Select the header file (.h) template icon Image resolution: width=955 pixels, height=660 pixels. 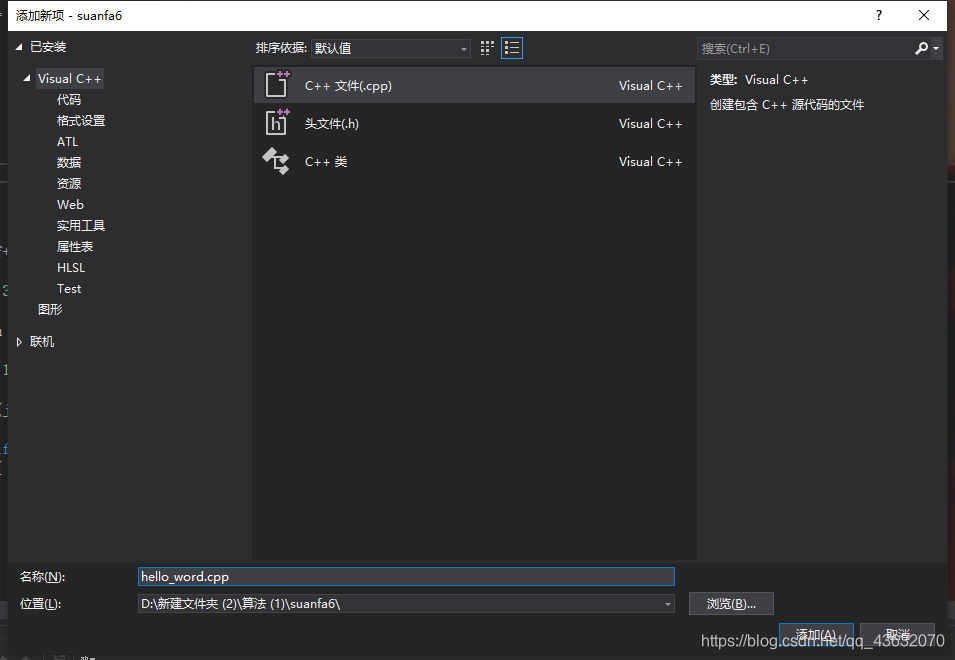click(277, 122)
